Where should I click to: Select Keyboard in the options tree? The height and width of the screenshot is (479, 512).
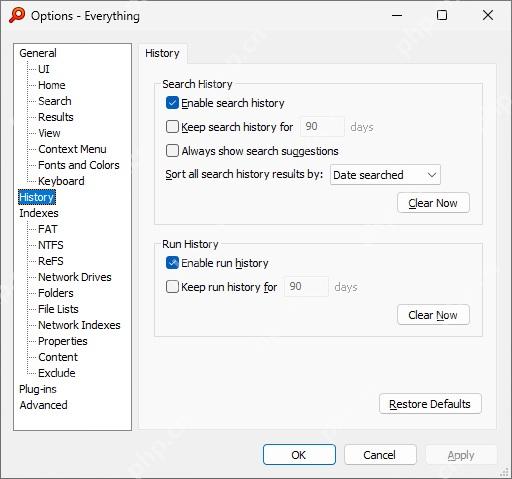click(61, 181)
